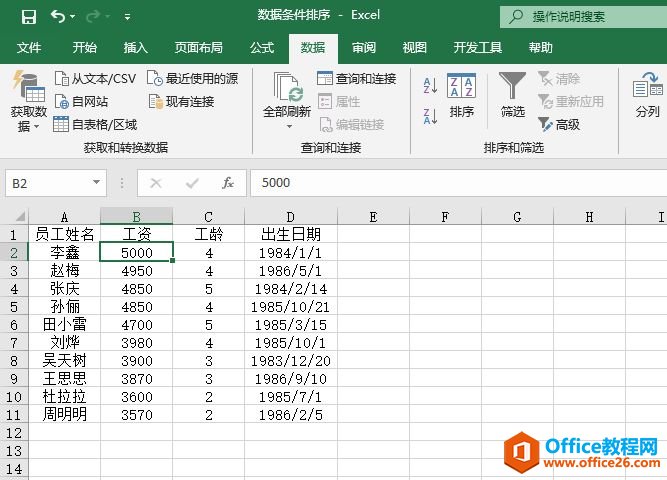This screenshot has width=667, height=480.
Task: Open Customize Quick Access Toolbar dropdown
Action: point(127,17)
